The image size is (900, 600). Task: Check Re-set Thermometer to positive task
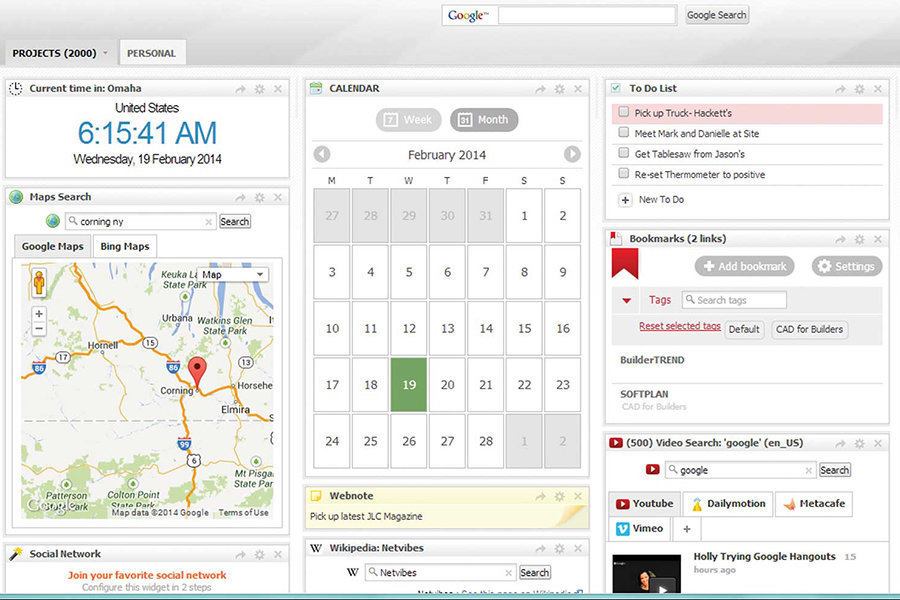(x=626, y=173)
